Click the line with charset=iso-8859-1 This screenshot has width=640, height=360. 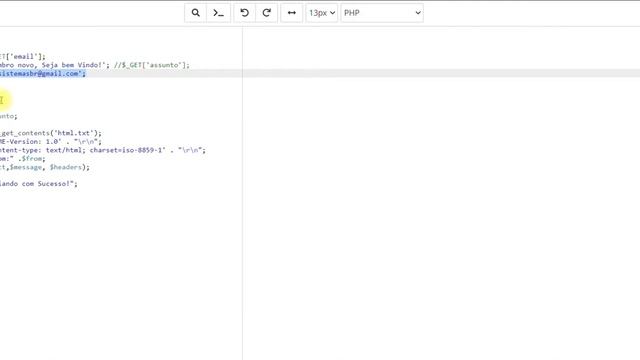tap(103, 150)
